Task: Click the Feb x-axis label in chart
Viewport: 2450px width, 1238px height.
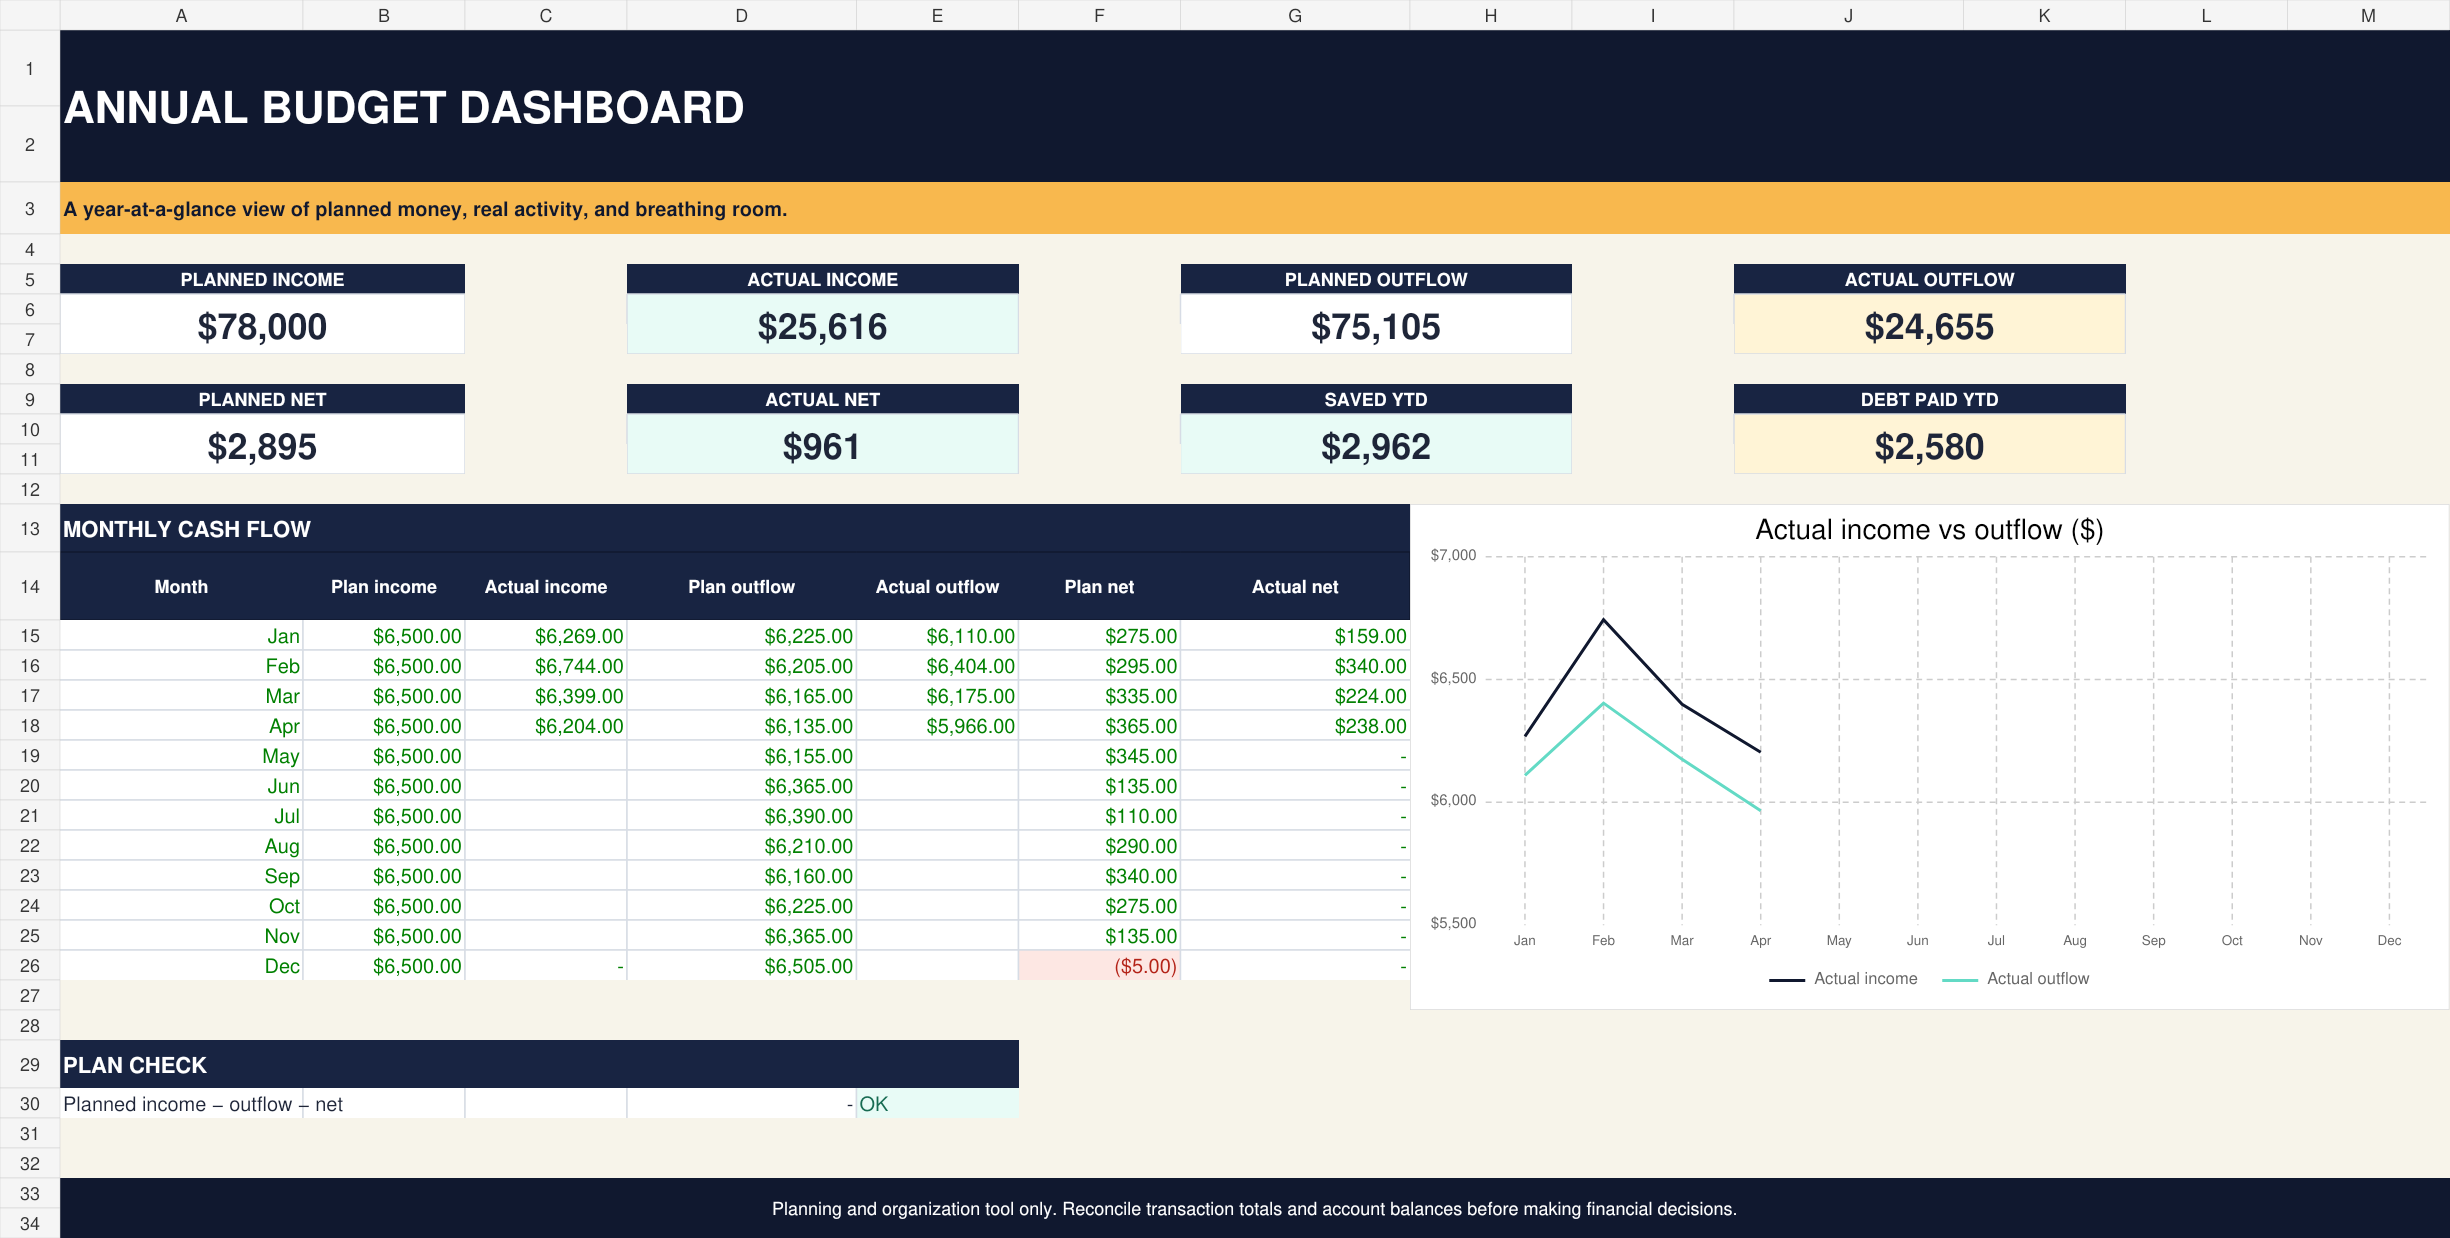Action: click(1603, 940)
